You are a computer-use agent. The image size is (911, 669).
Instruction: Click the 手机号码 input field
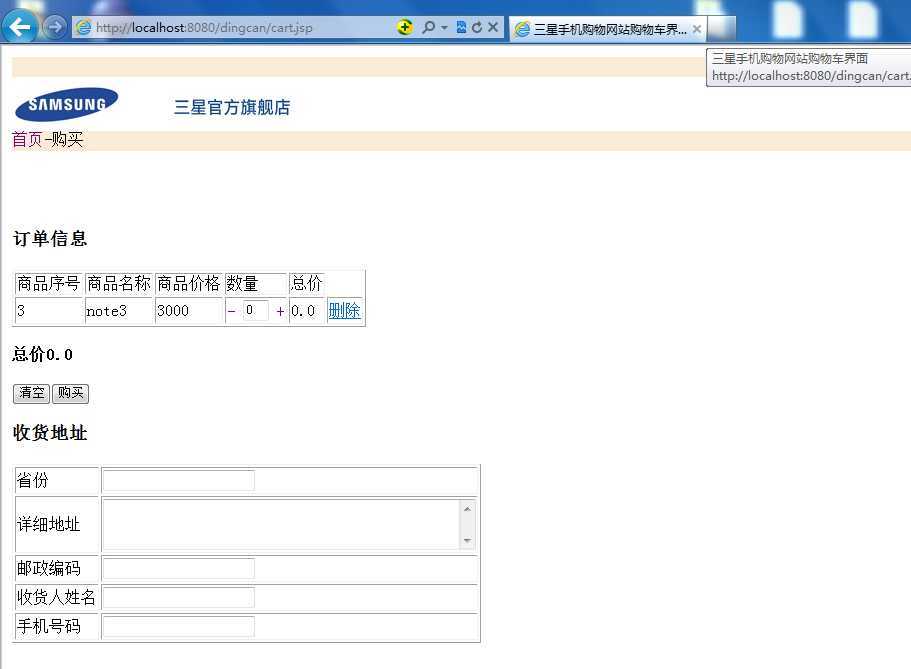(178, 627)
